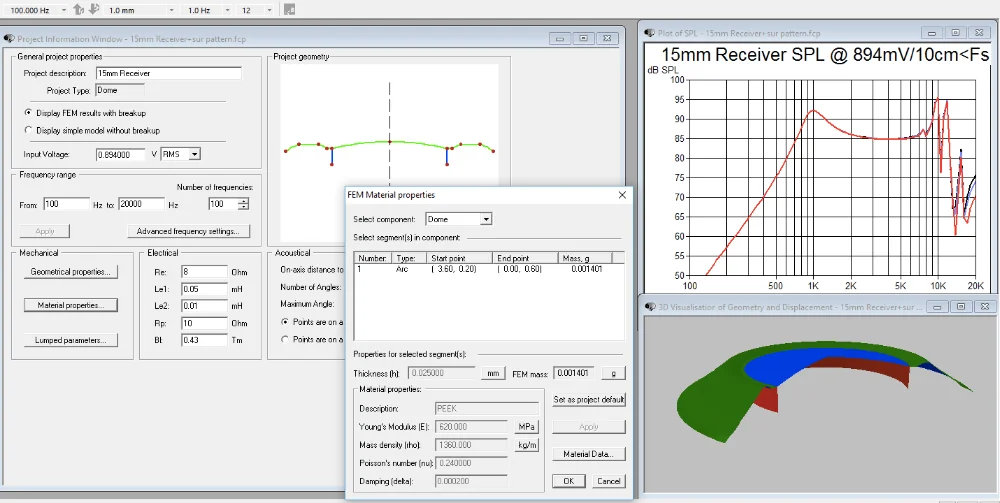This screenshot has height=503, width=1000.
Task: Click the Project Type field showing Dome
Action: 120,91
